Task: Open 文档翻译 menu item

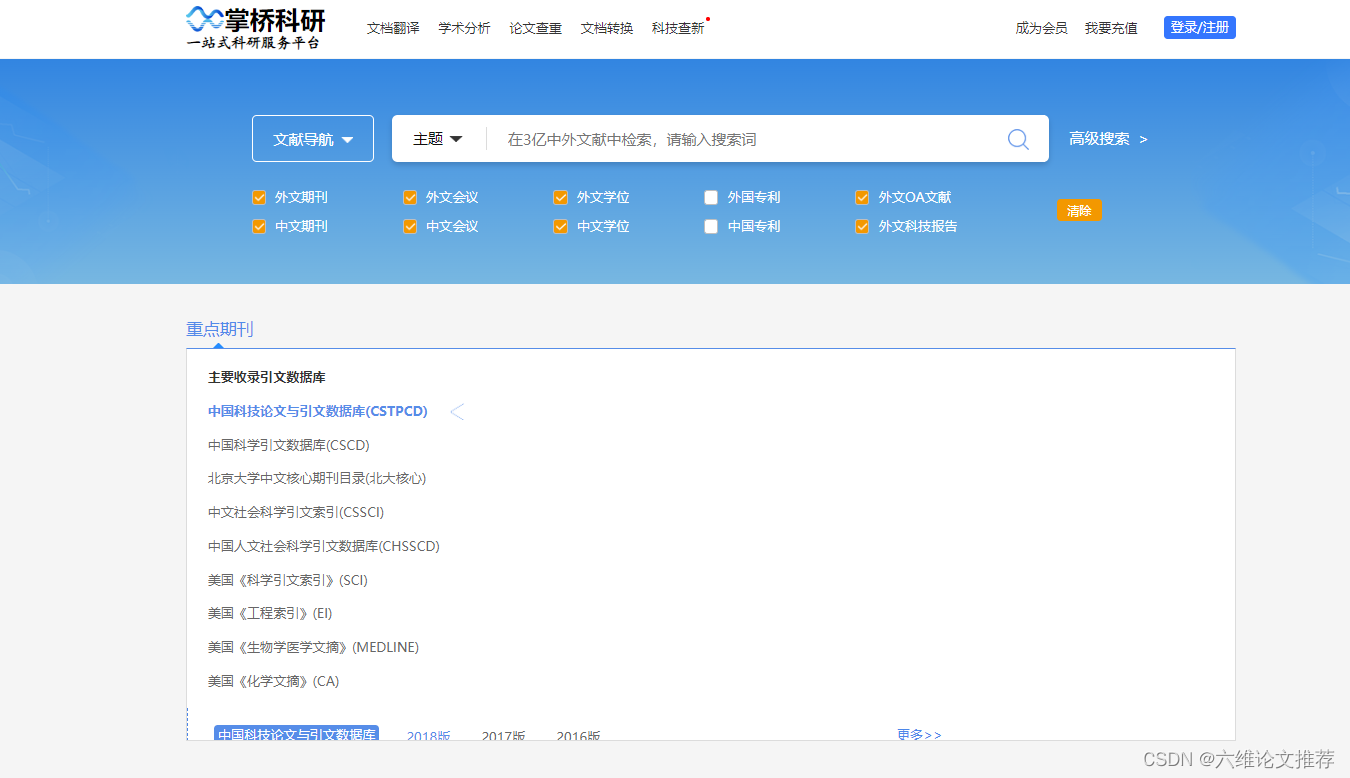Action: point(393,28)
